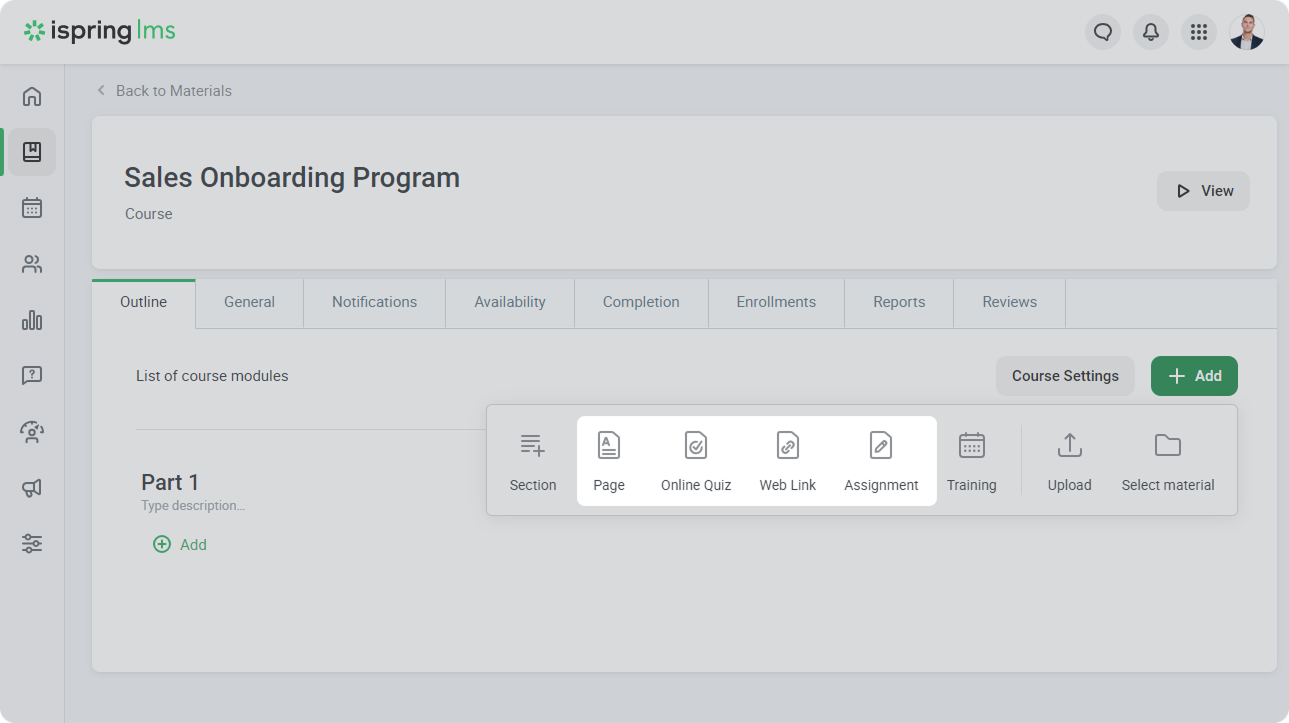This screenshot has width=1289, height=723.
Task: Open the user profile avatar menu
Action: [x=1246, y=32]
